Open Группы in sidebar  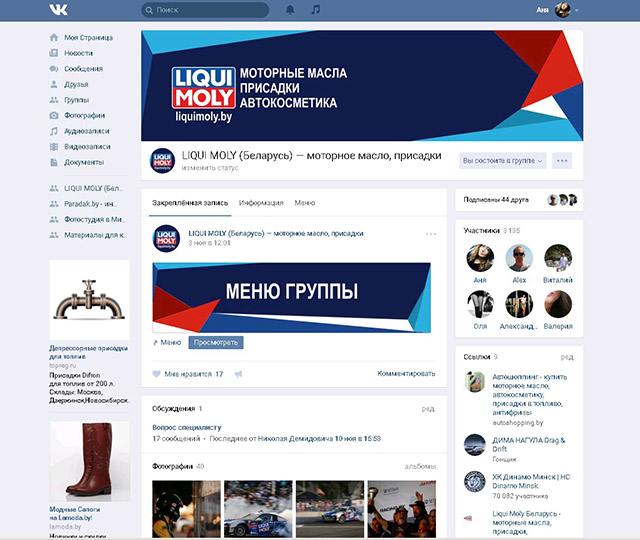pyautogui.click(x=76, y=100)
